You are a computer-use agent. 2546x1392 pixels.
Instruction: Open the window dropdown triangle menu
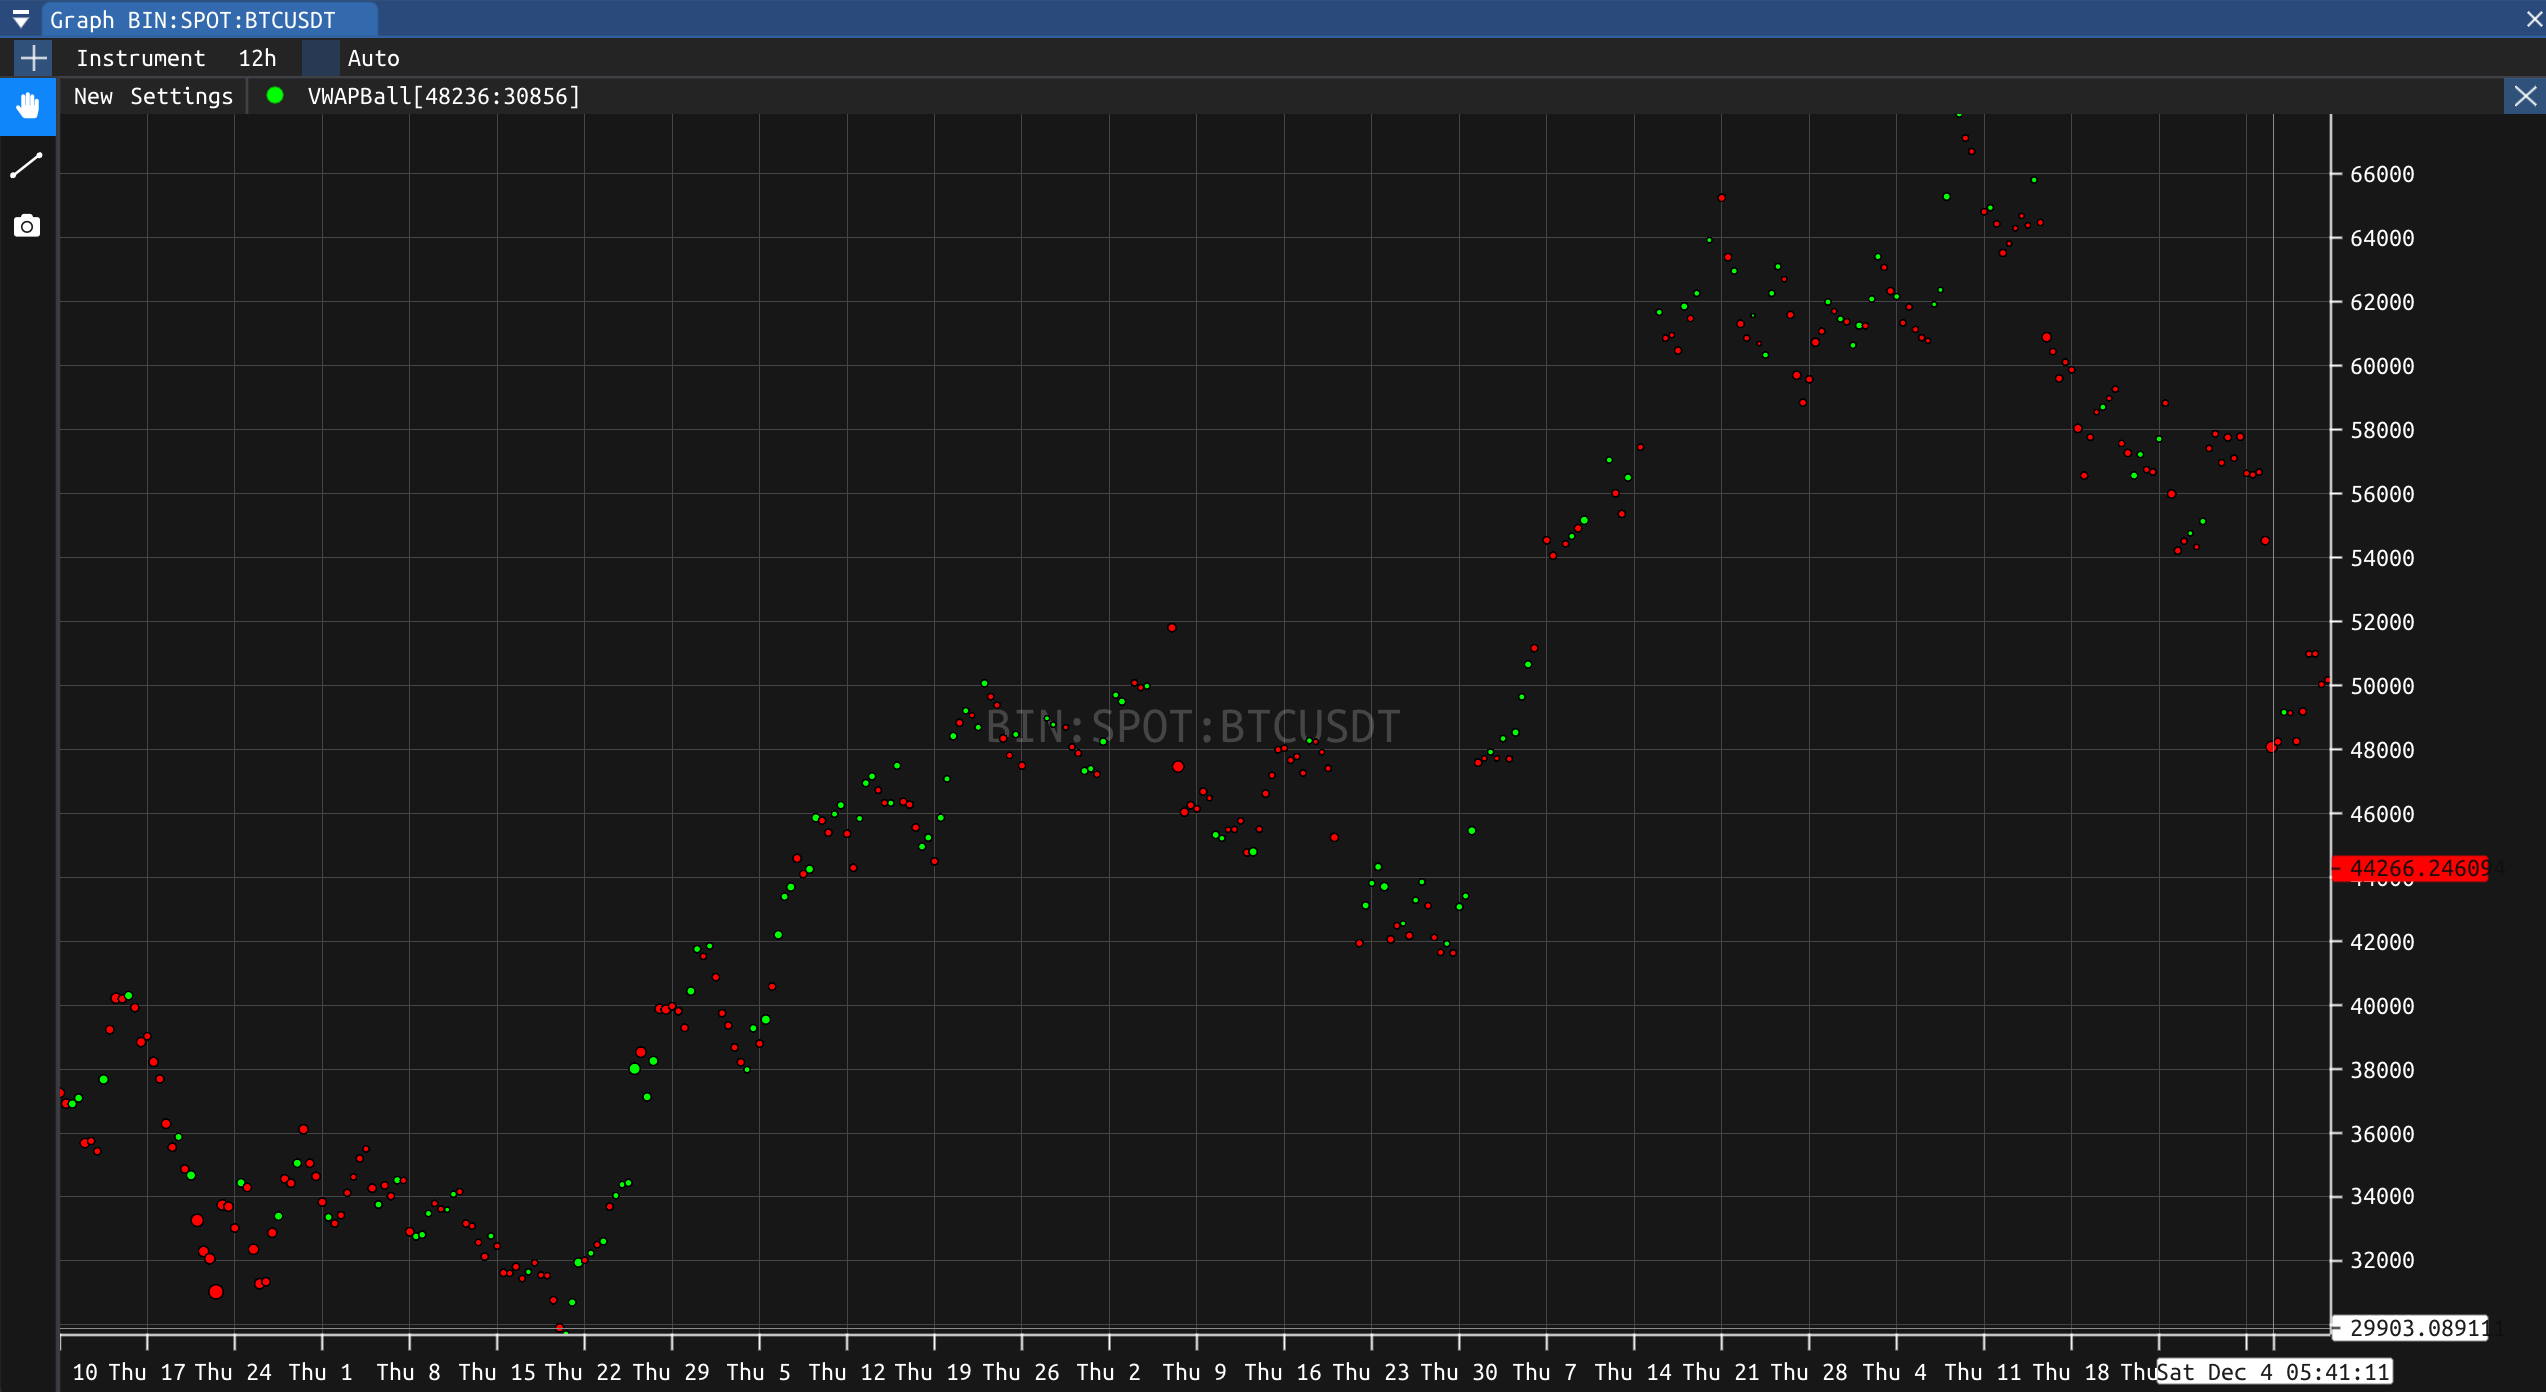(x=21, y=19)
